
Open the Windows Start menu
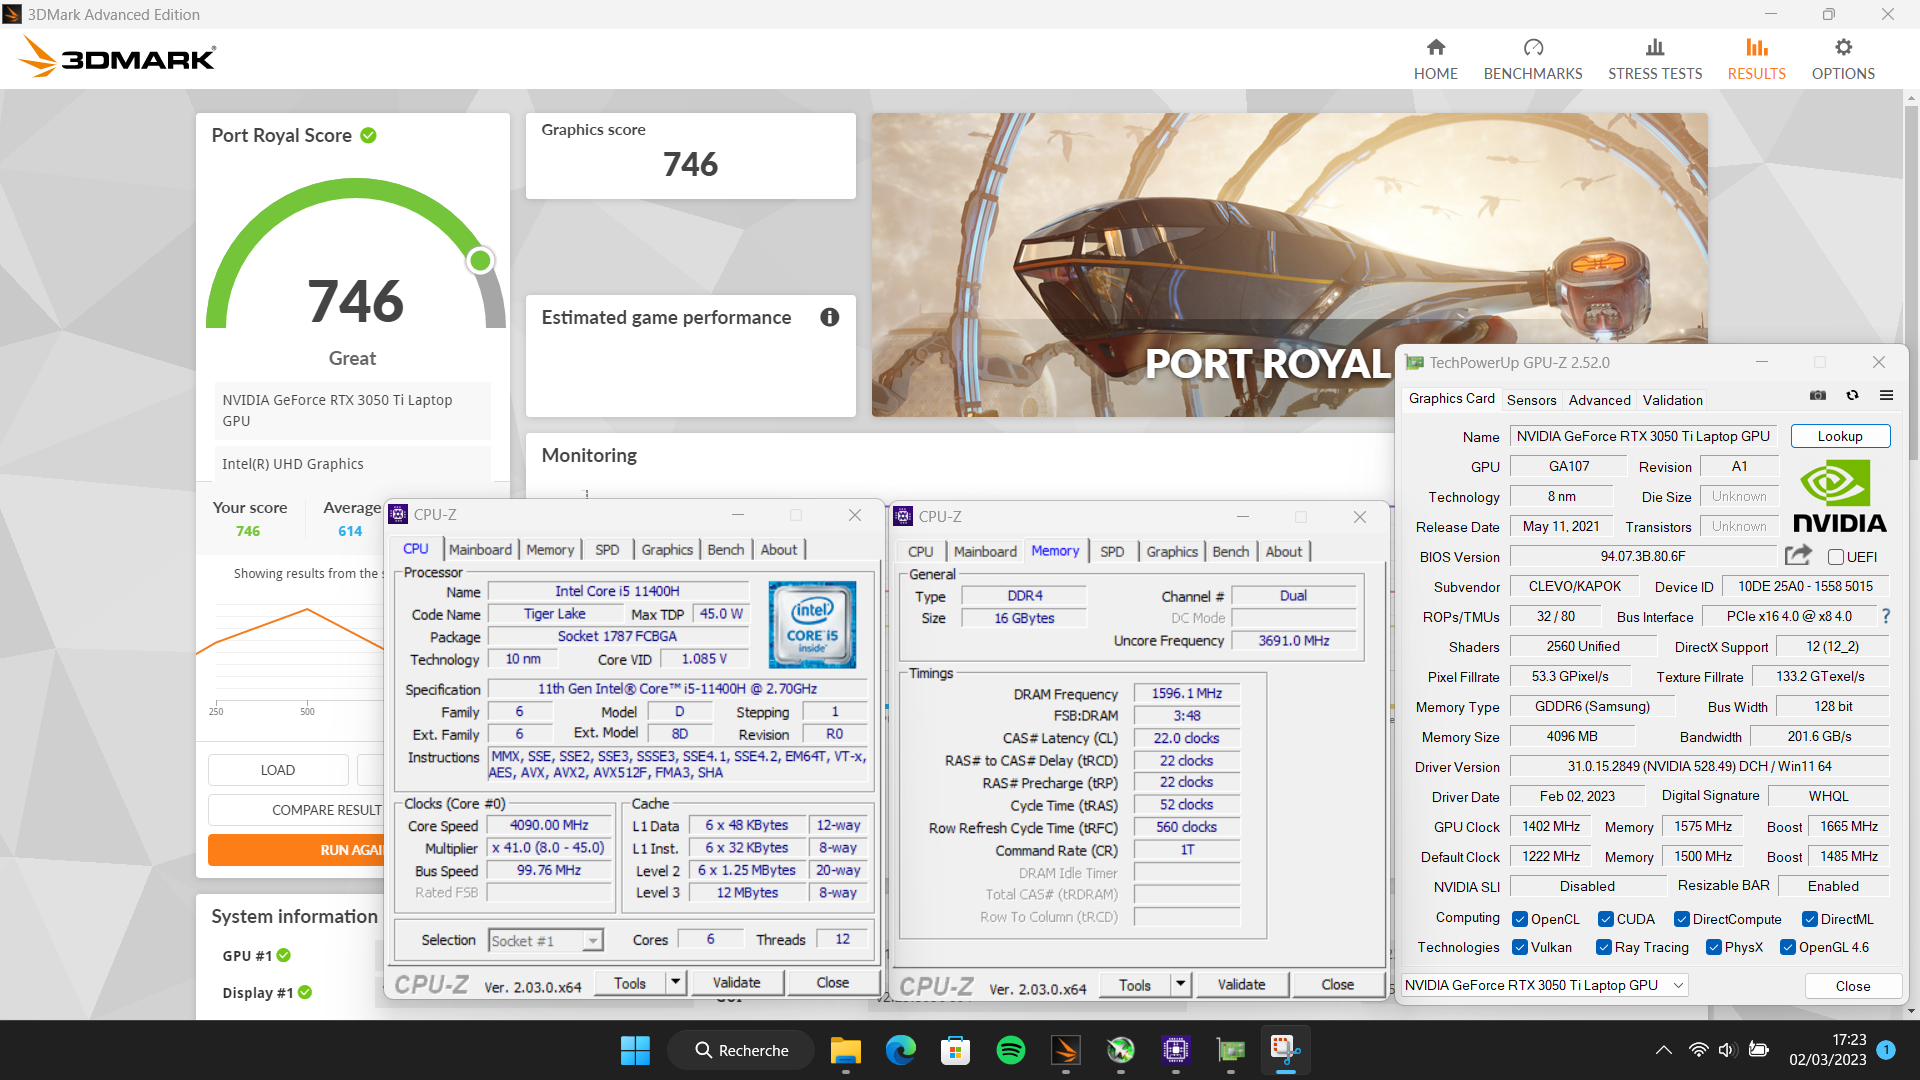click(x=635, y=1050)
